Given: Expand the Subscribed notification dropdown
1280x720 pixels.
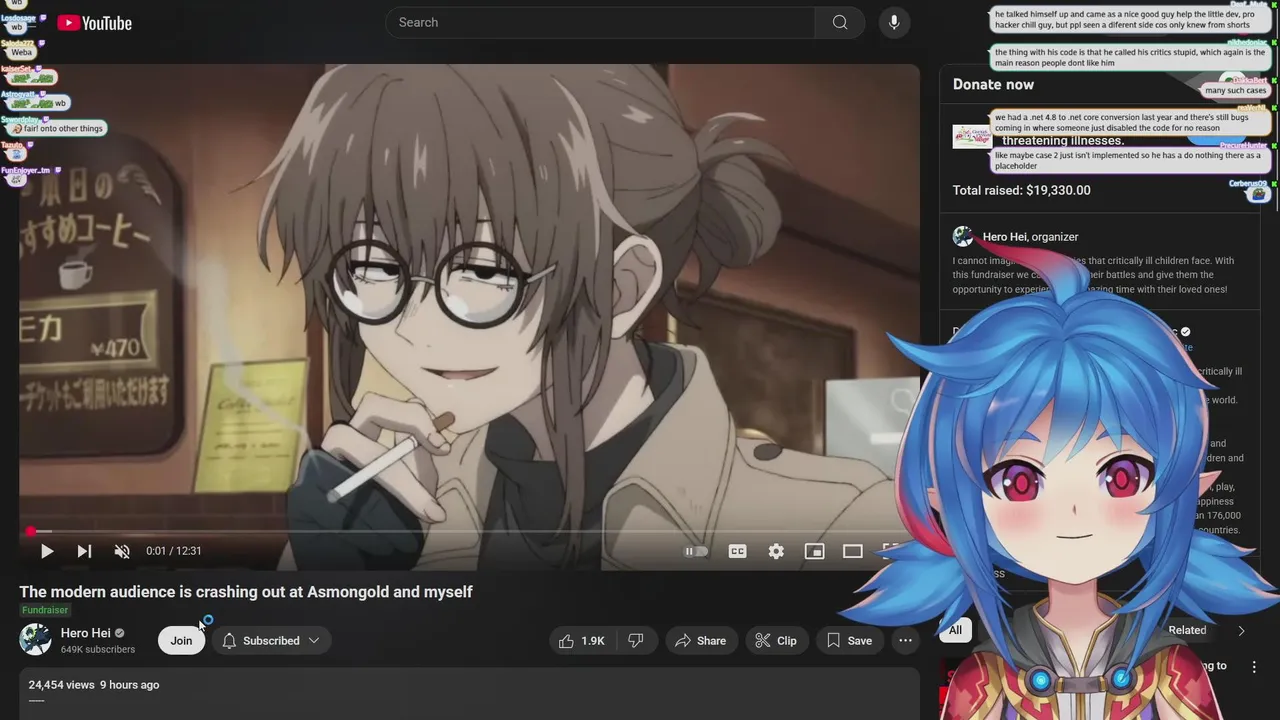Looking at the screenshot, I should 271,641.
